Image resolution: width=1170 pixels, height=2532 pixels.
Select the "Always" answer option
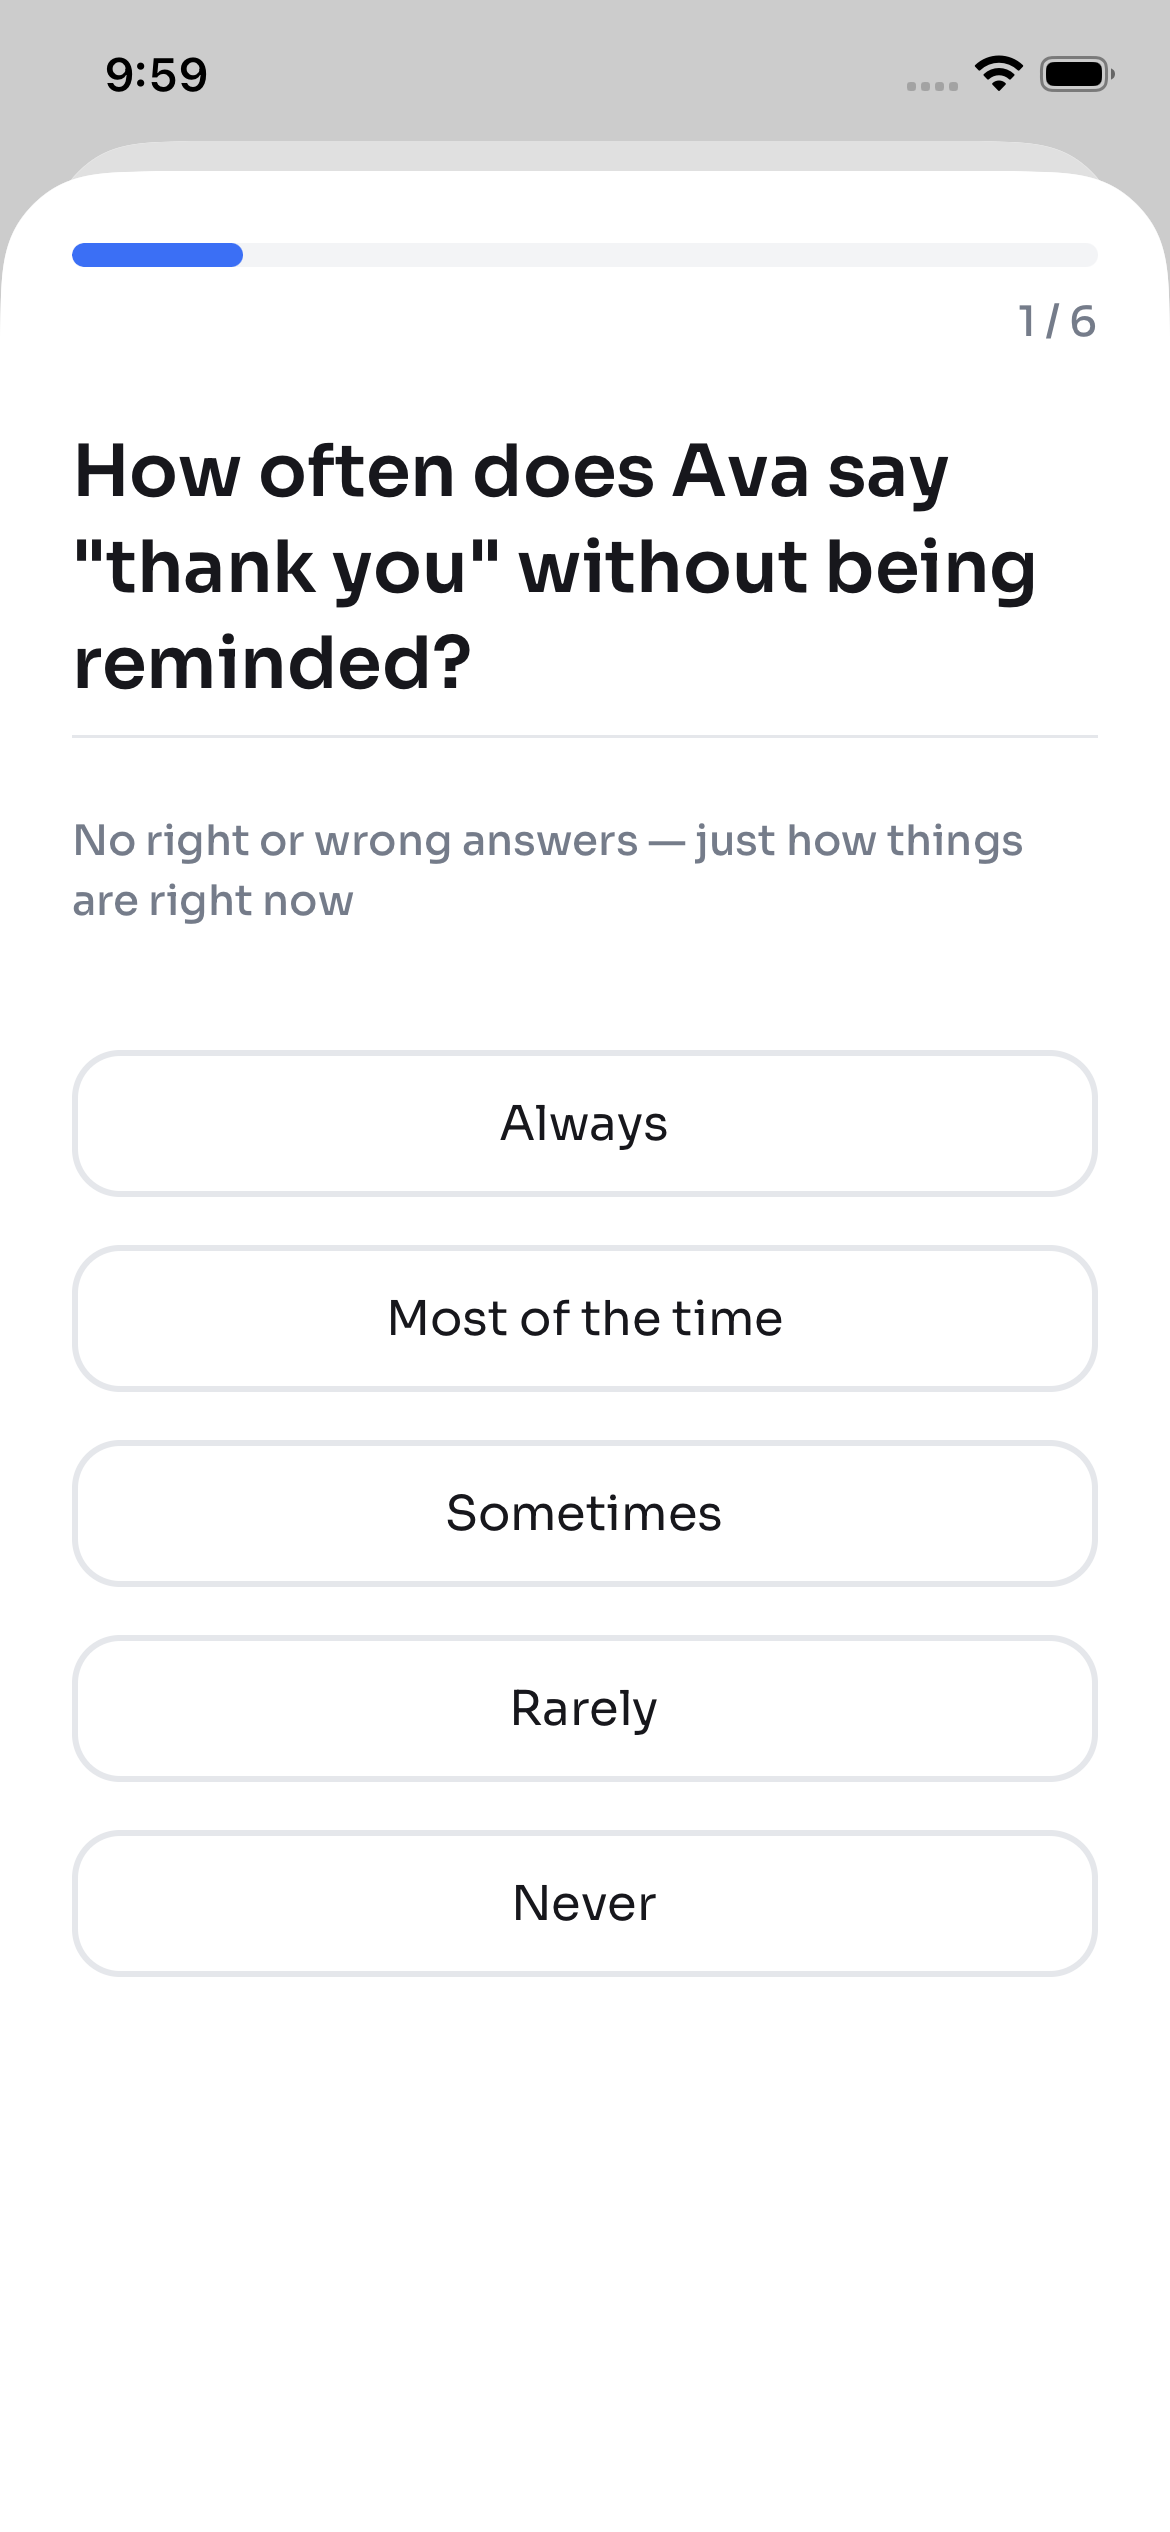coord(585,1123)
